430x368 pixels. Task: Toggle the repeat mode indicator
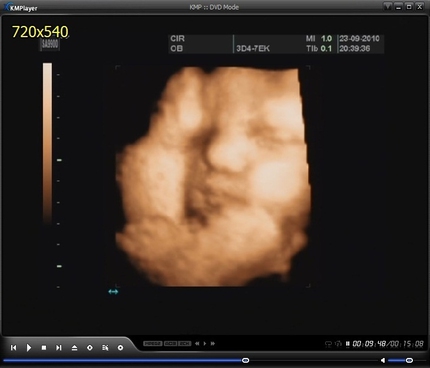tap(328, 344)
